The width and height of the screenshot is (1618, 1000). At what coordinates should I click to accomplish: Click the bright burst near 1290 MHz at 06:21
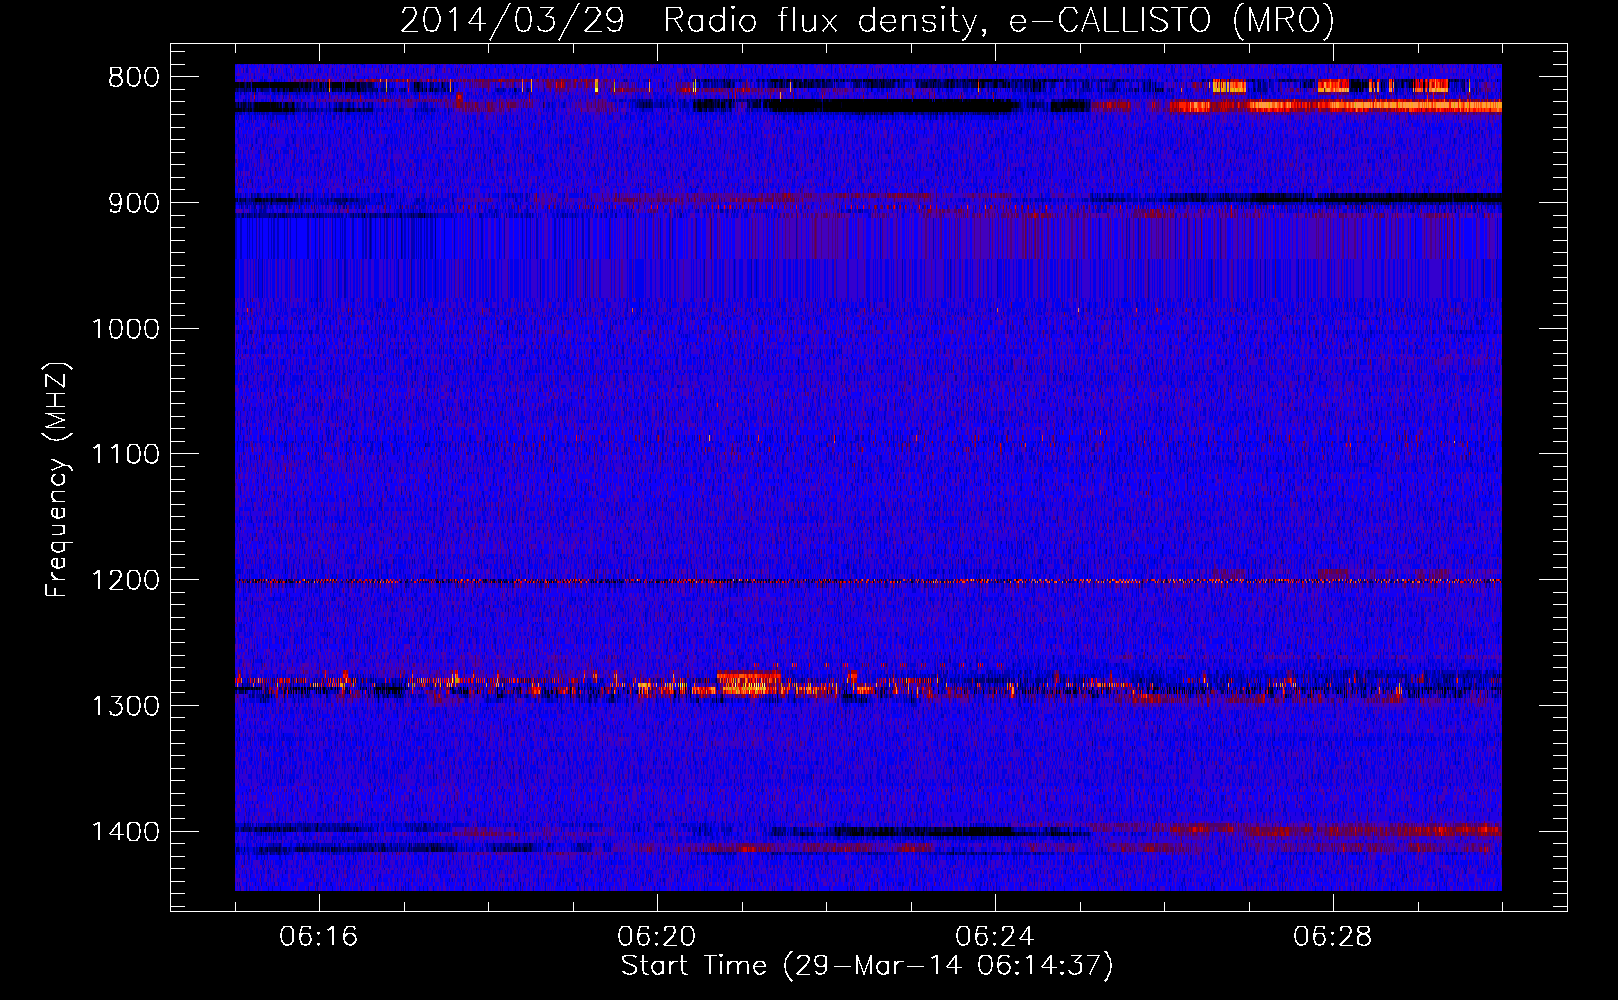pos(750,682)
